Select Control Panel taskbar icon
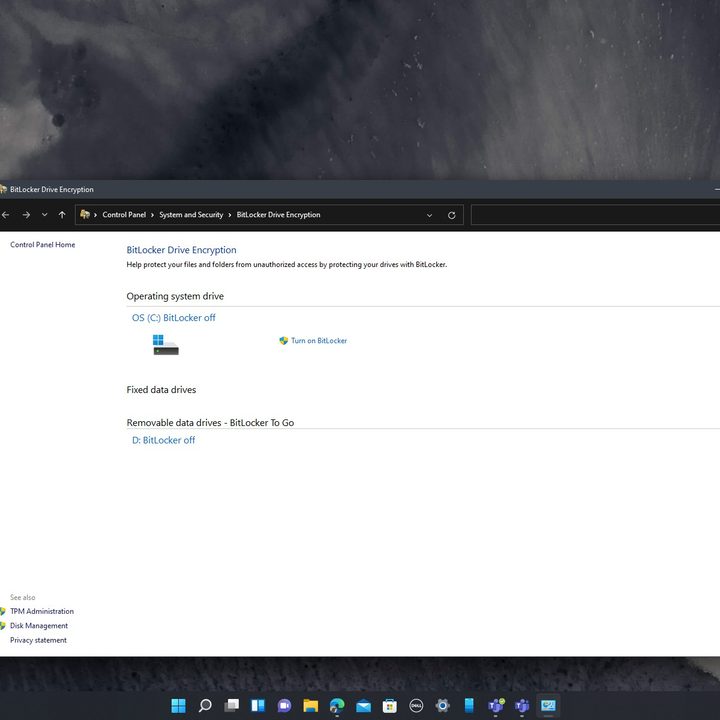Image resolution: width=720 pixels, height=720 pixels. tap(548, 705)
